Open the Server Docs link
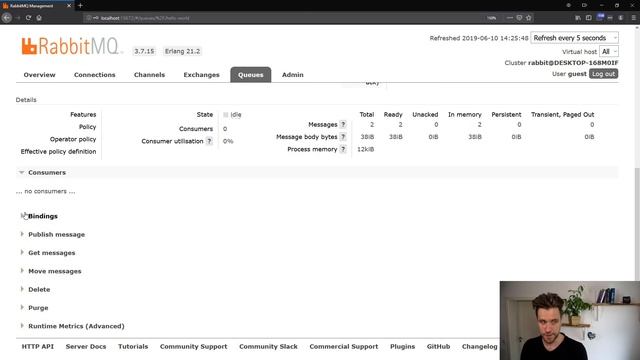This screenshot has width=640, height=360. [86, 347]
